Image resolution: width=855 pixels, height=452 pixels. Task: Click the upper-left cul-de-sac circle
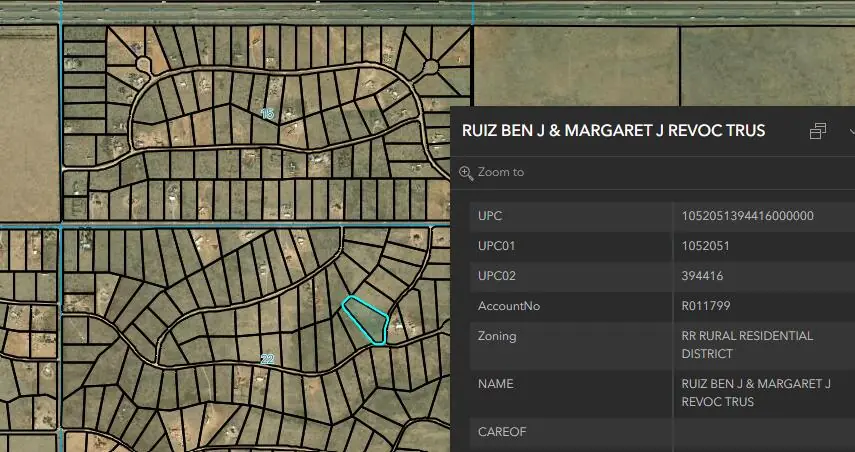[143, 65]
